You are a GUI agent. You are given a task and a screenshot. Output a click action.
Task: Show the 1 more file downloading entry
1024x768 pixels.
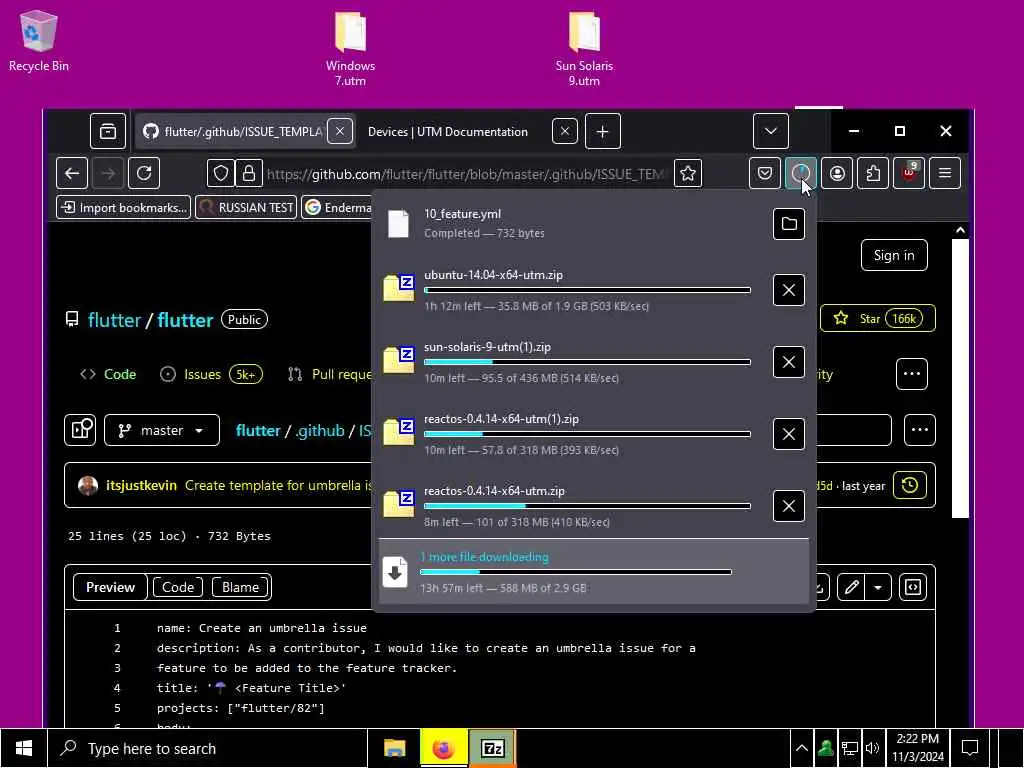click(x=594, y=571)
